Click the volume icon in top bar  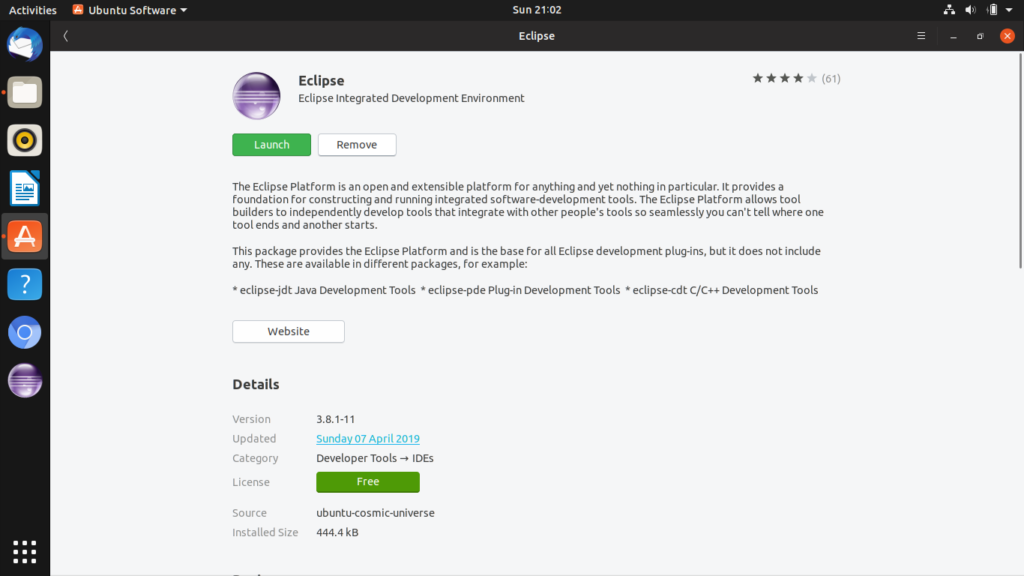970,10
